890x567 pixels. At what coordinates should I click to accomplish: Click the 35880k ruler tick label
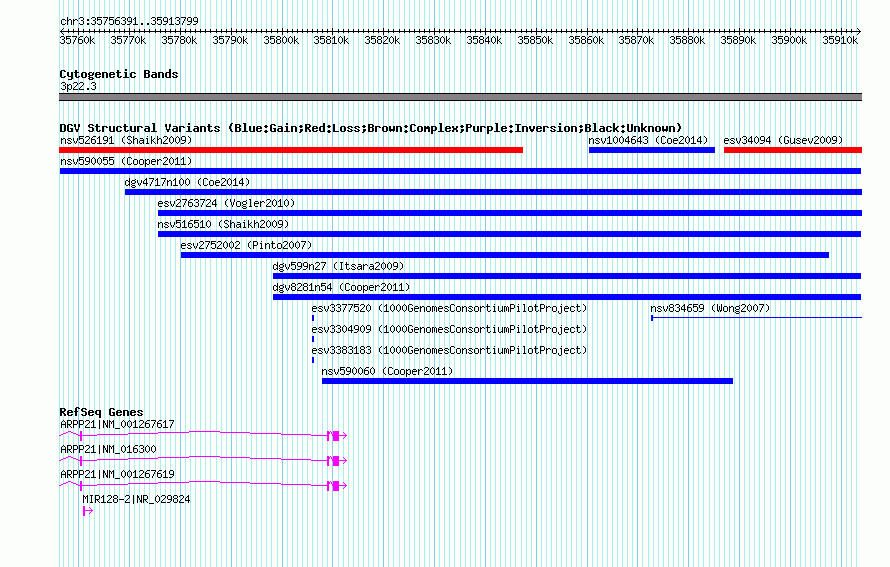tap(687, 40)
